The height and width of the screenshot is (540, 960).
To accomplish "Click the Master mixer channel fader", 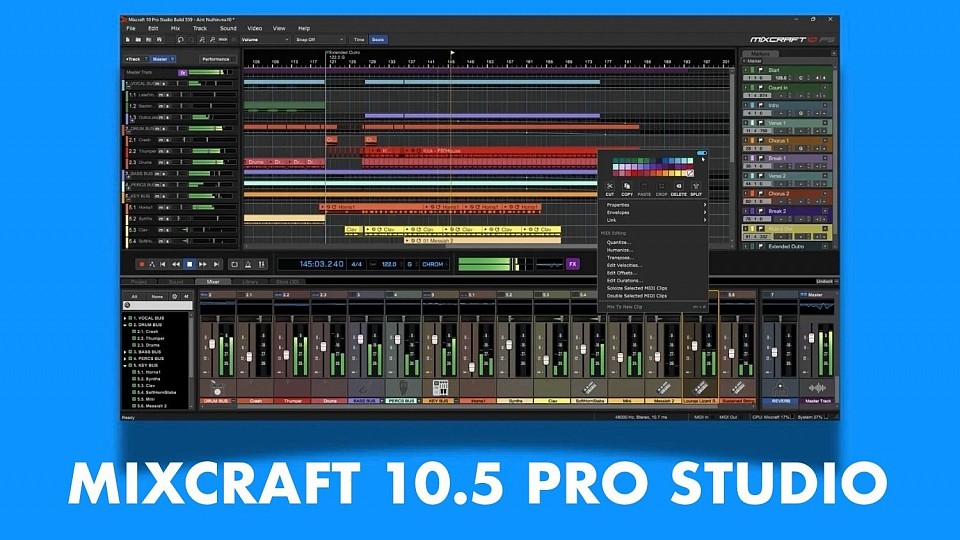I will click(x=812, y=338).
